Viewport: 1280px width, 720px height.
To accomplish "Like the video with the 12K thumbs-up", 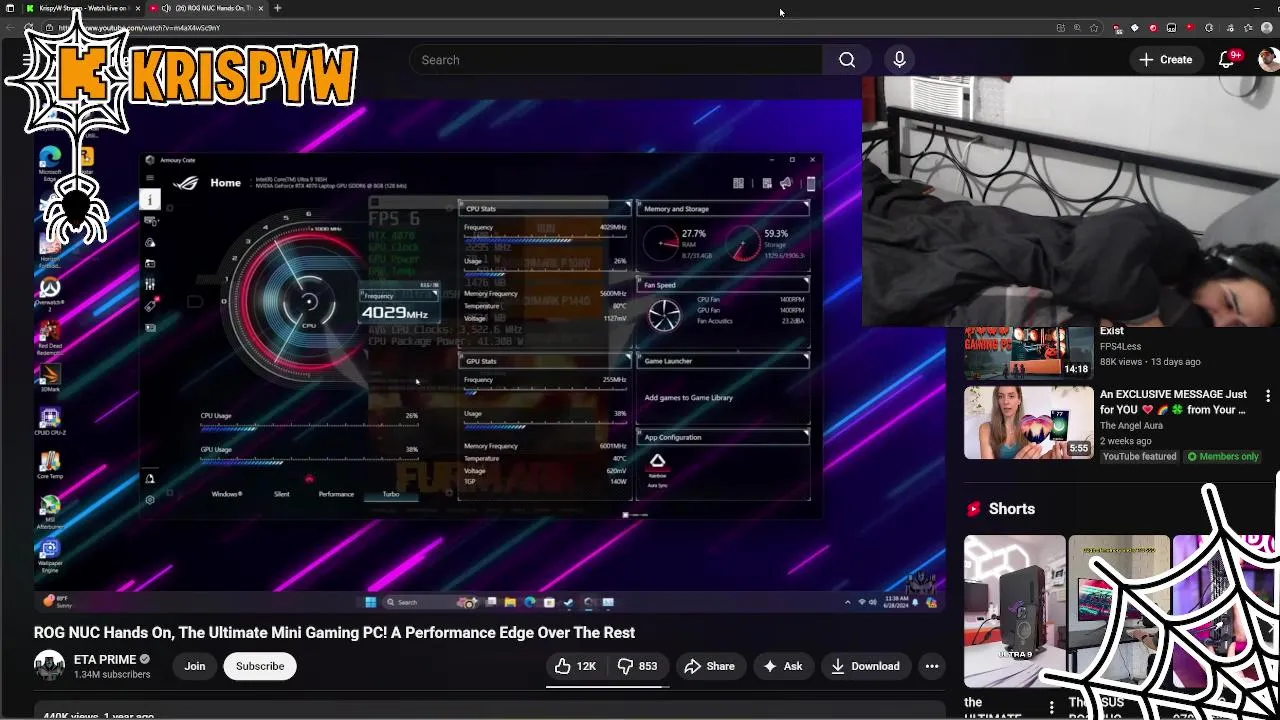I will pyautogui.click(x=574, y=666).
